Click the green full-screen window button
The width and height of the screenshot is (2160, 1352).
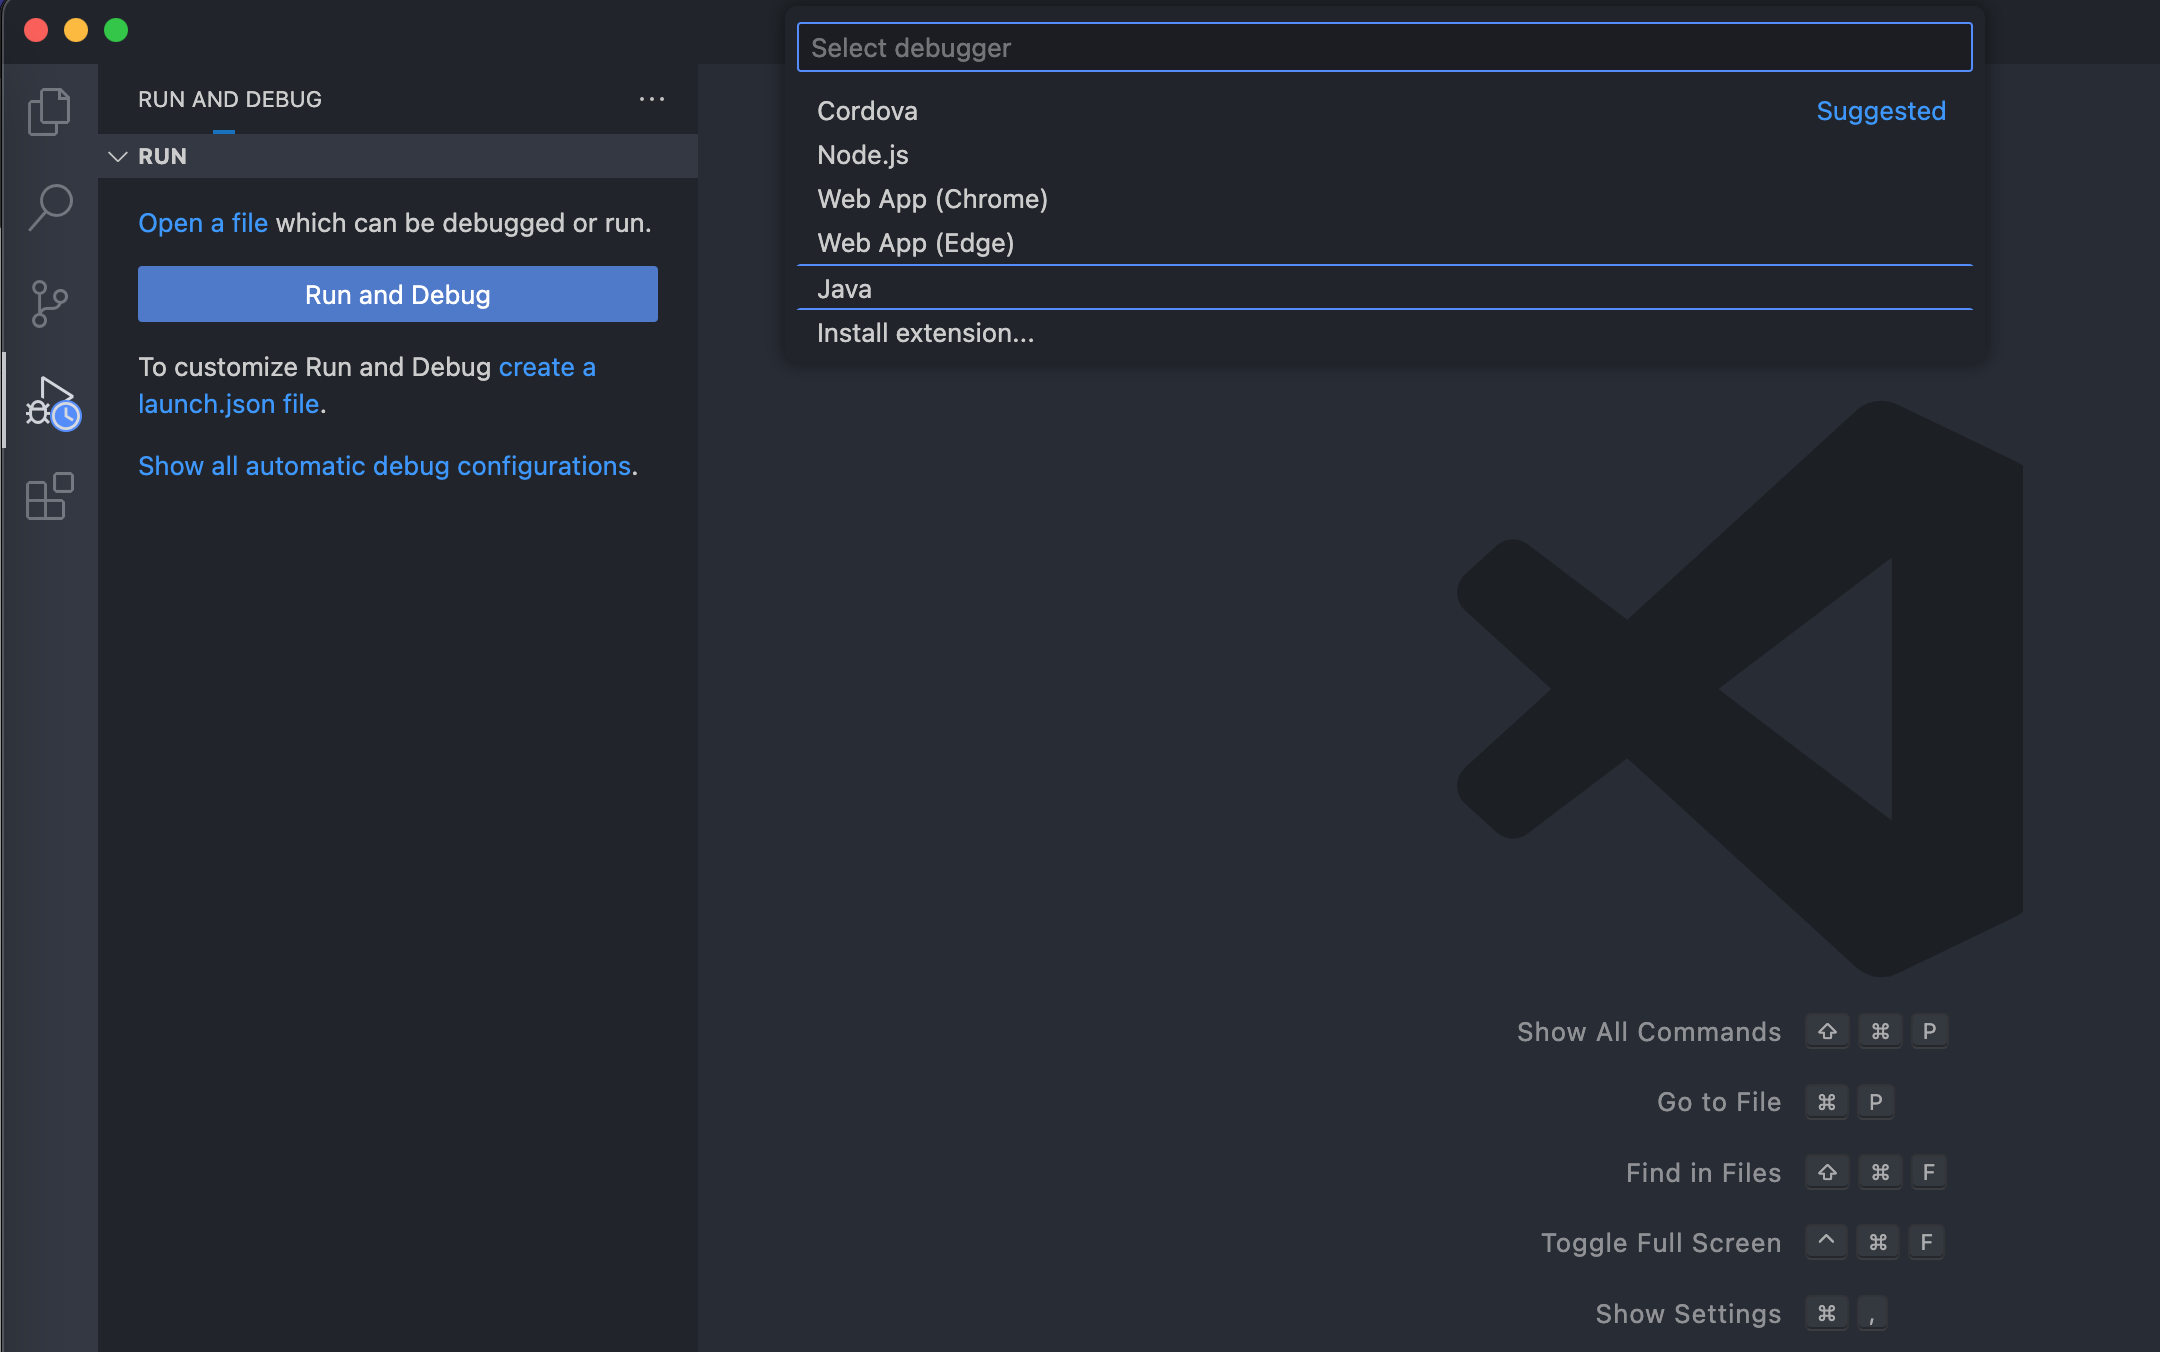point(116,30)
